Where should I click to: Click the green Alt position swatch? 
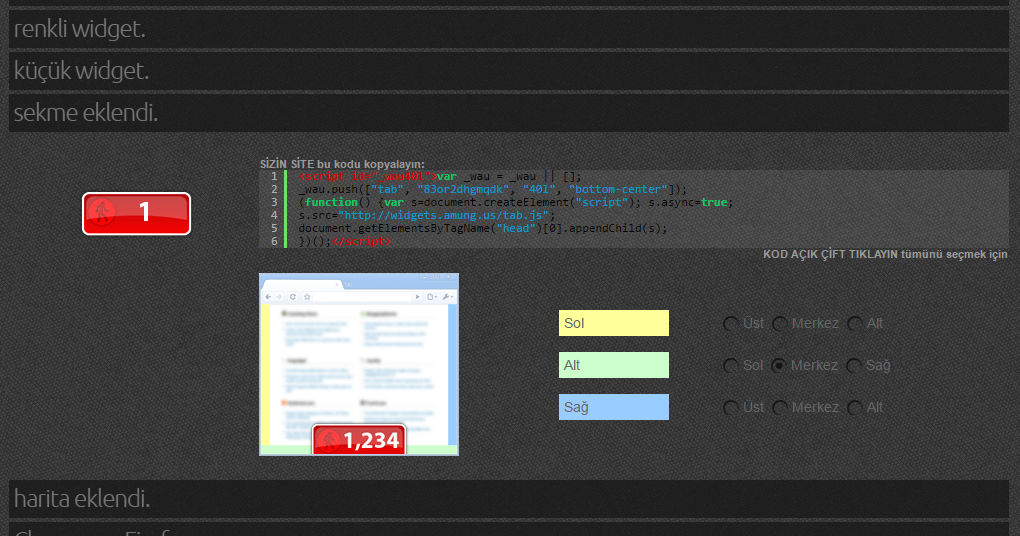[x=613, y=365]
